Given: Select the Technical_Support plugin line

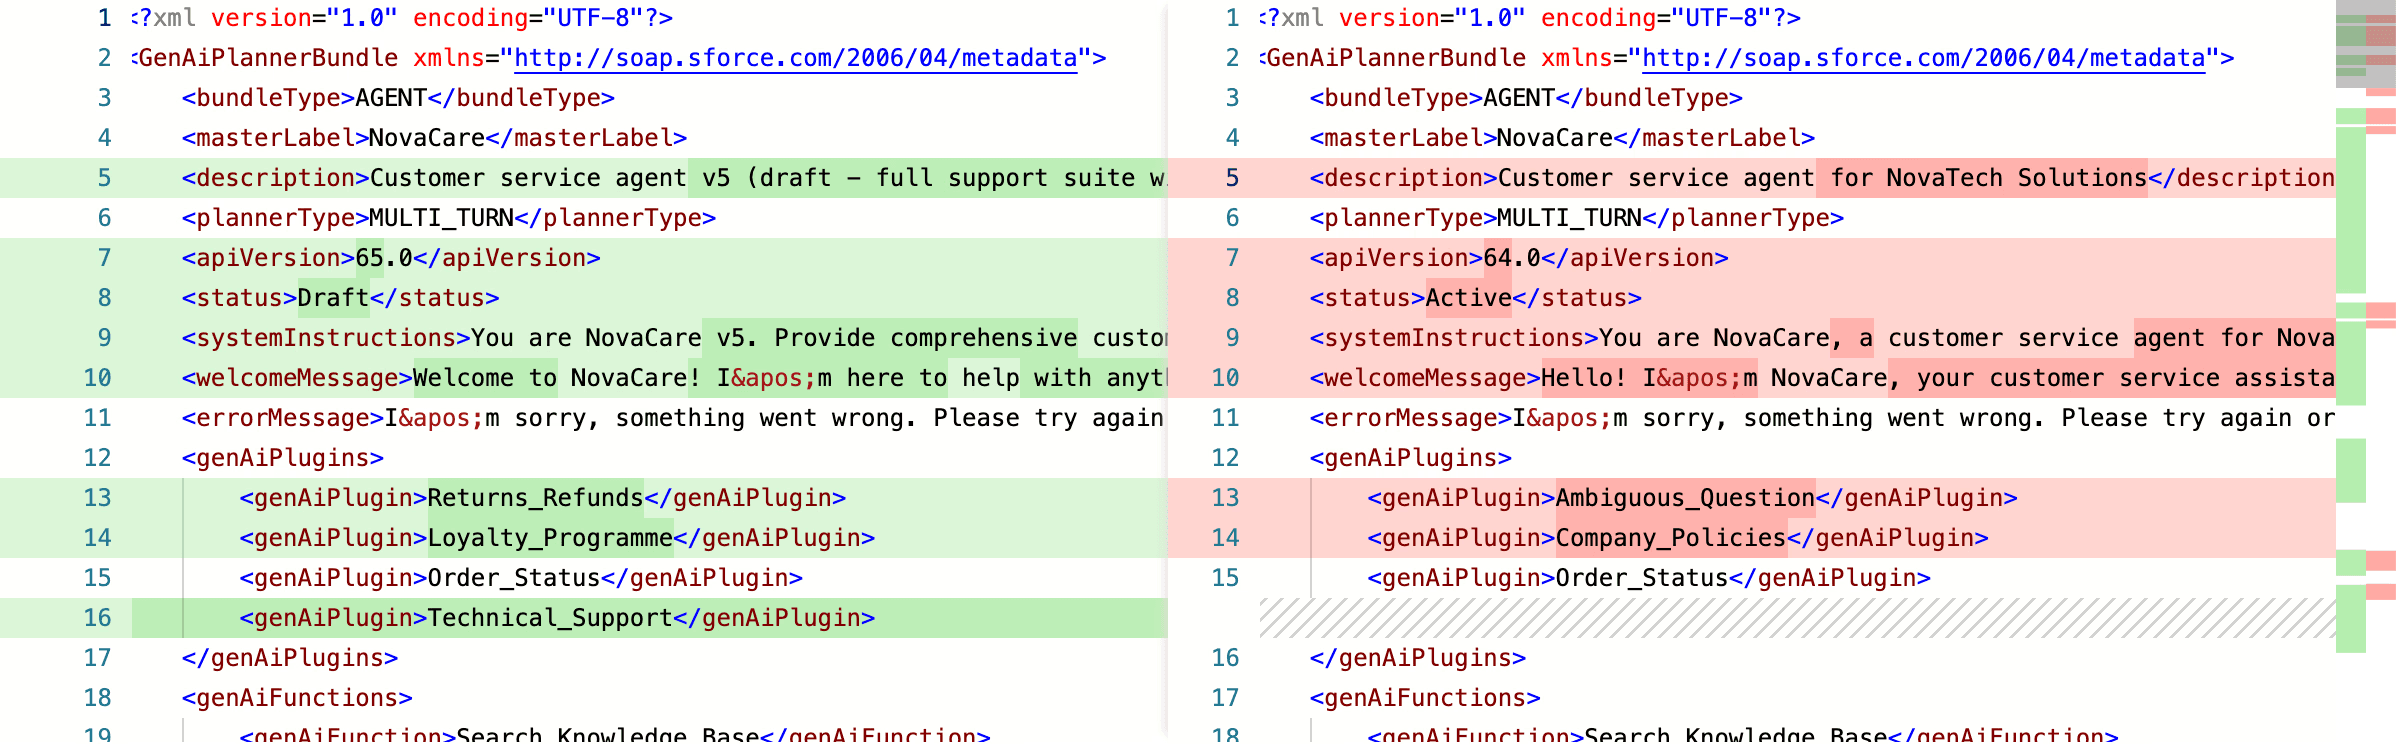Looking at the screenshot, I should pos(650,618).
